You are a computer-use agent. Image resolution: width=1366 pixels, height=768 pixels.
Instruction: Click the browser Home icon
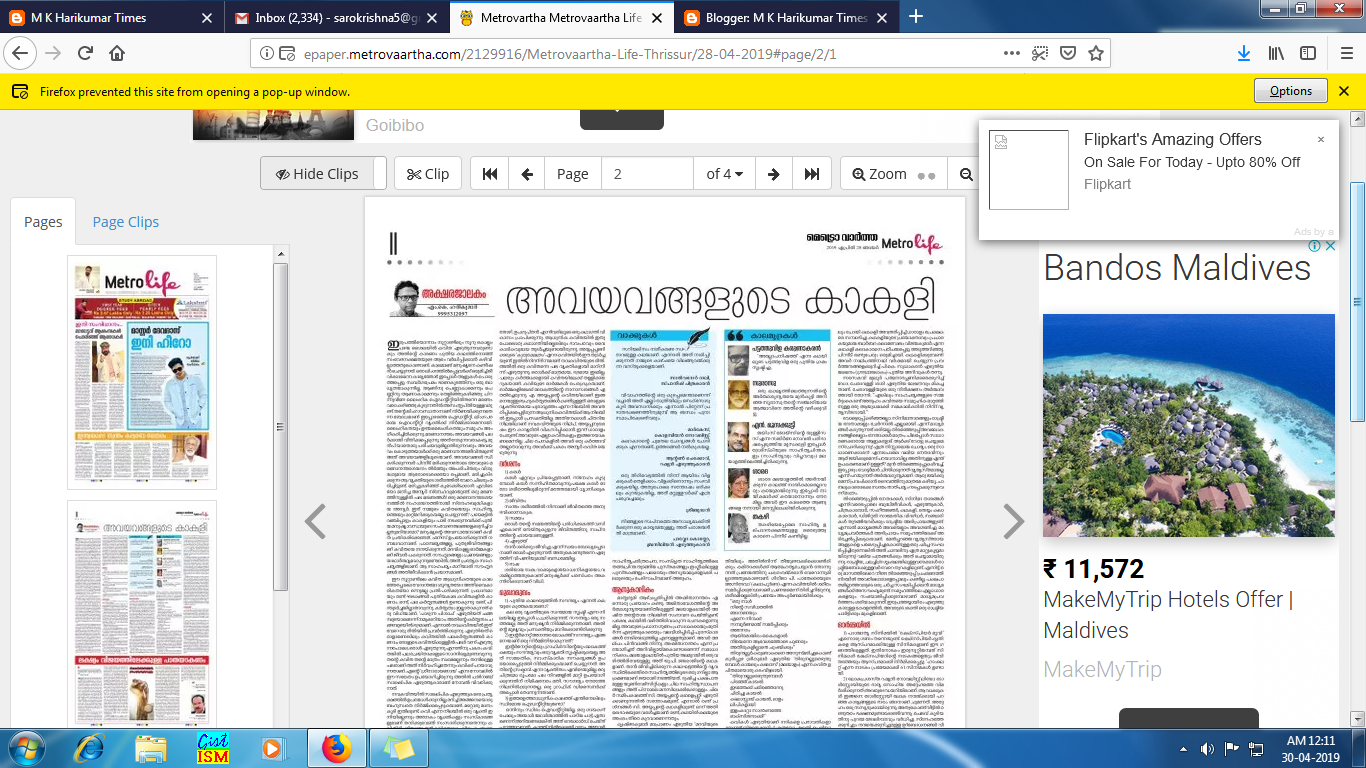[117, 54]
